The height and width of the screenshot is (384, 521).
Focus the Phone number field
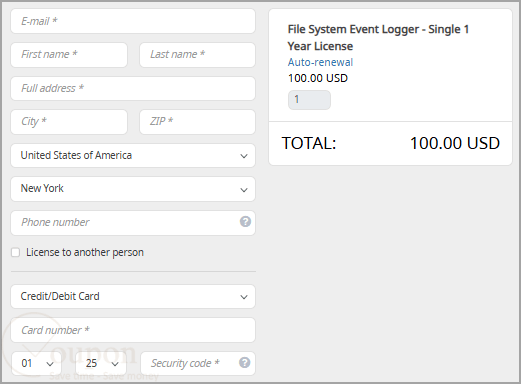[x=133, y=223]
